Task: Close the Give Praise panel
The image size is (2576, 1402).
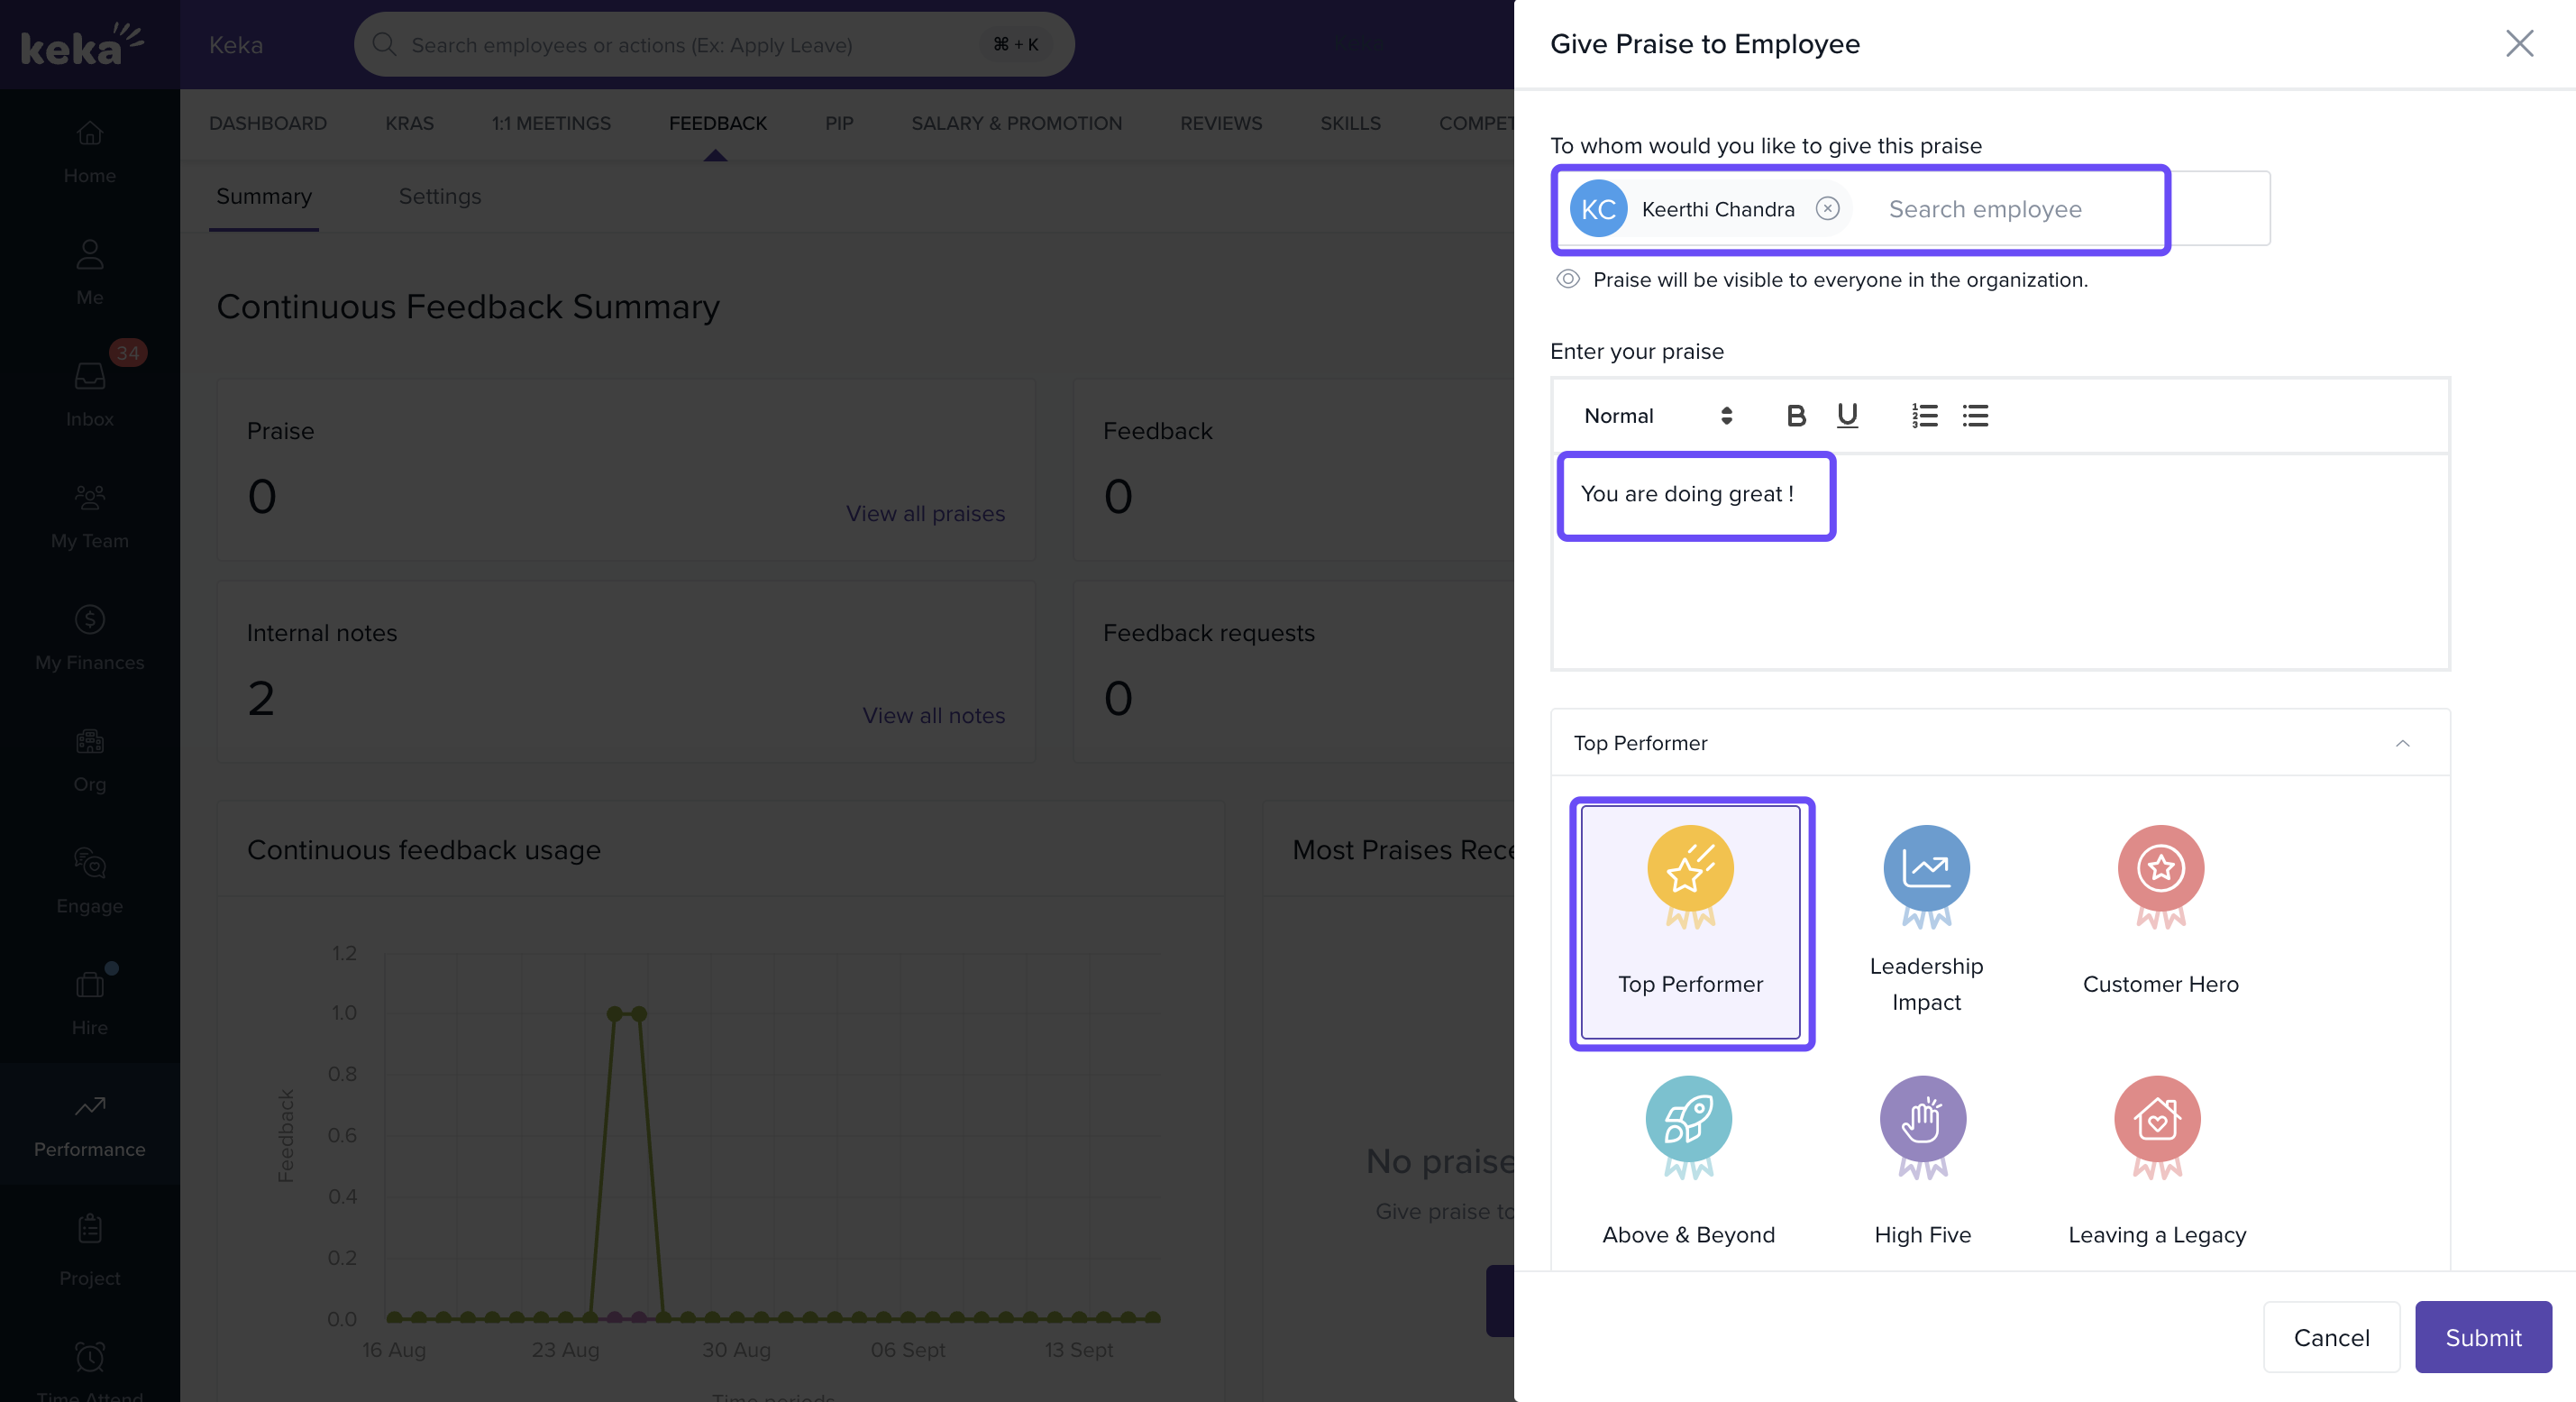Action: (x=2518, y=43)
